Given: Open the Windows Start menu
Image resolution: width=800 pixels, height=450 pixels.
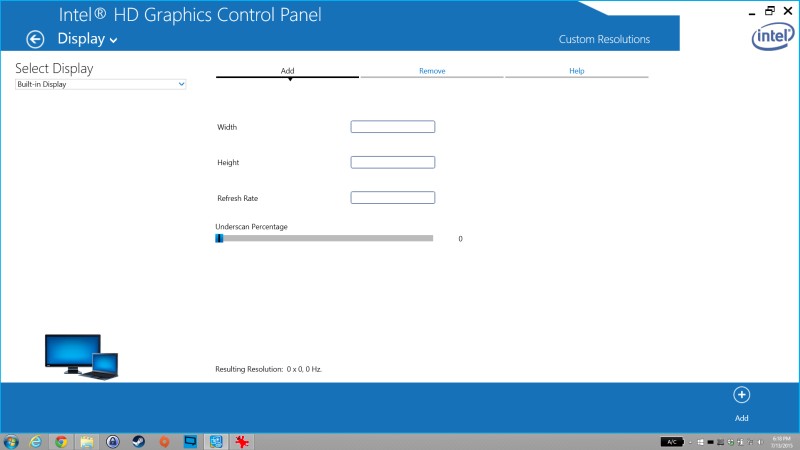Looking at the screenshot, I should 11,441.
